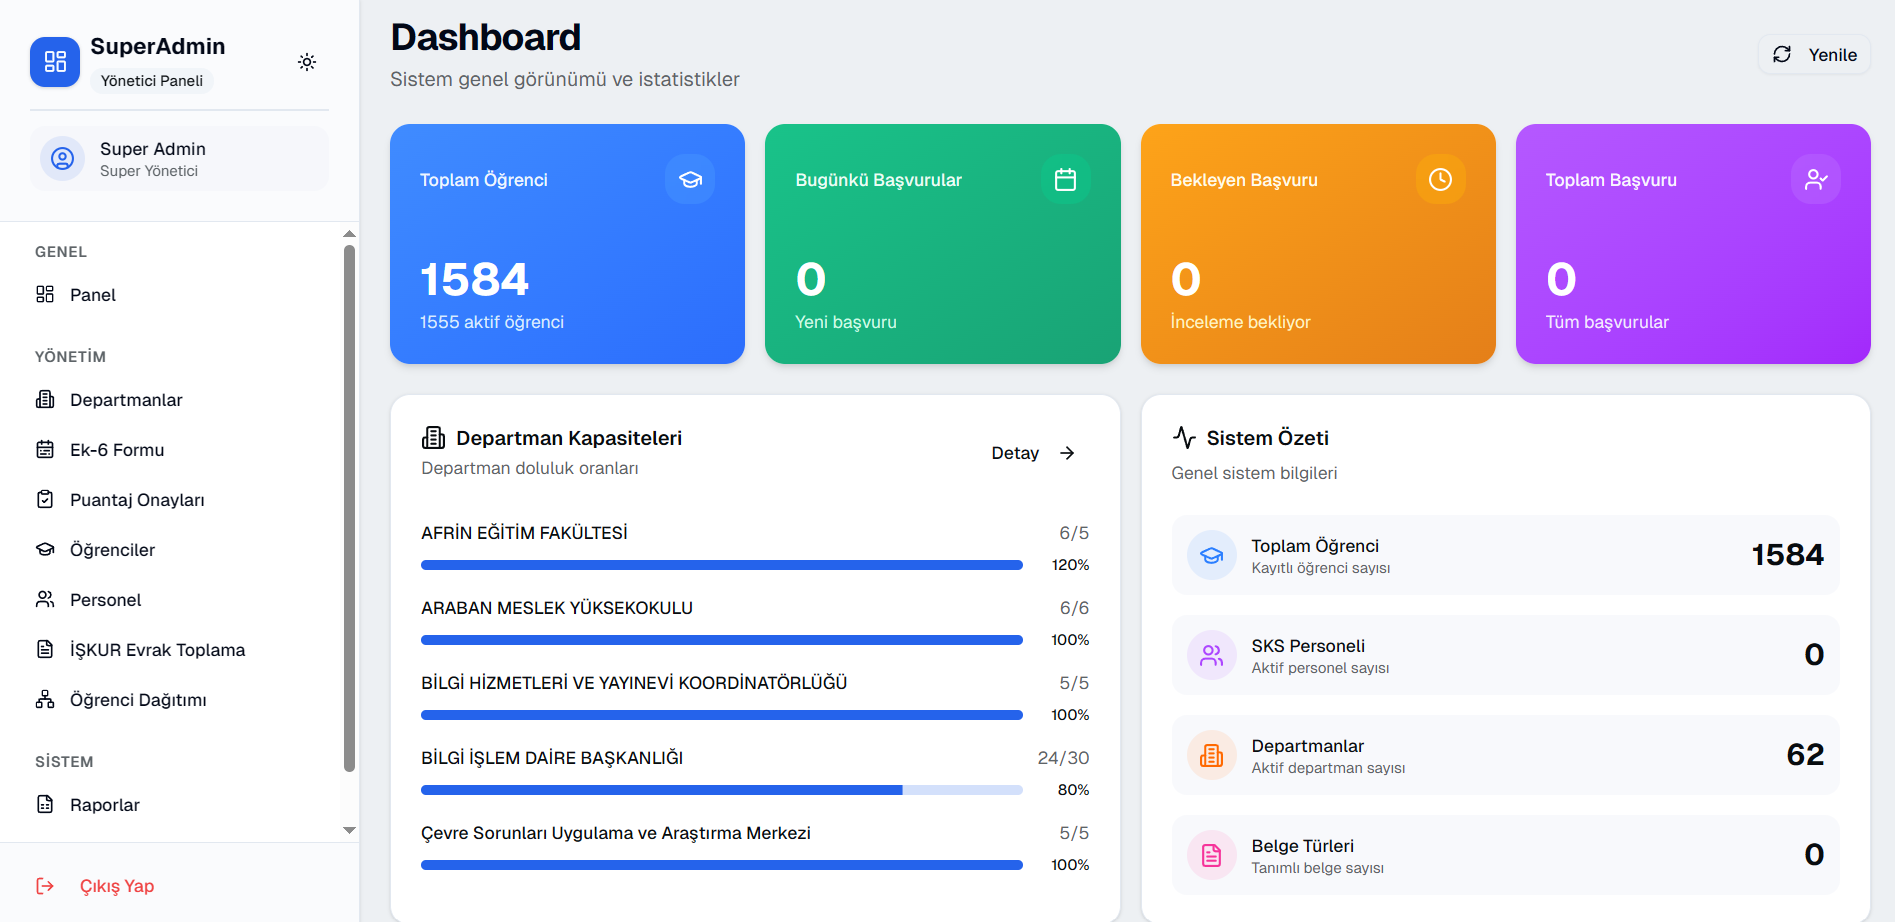Click the pink Belge Türleri document icon
The image size is (1895, 922).
[x=1212, y=855]
